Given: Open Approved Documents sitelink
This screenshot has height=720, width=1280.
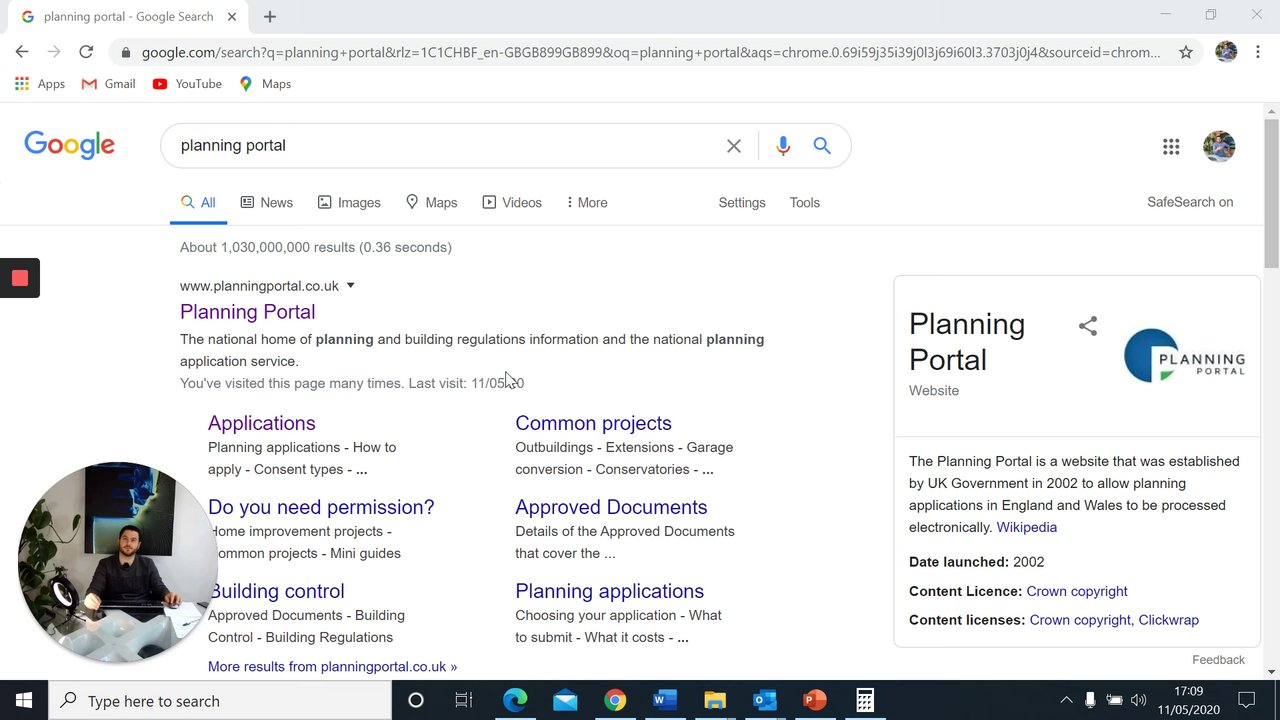Looking at the screenshot, I should (611, 507).
